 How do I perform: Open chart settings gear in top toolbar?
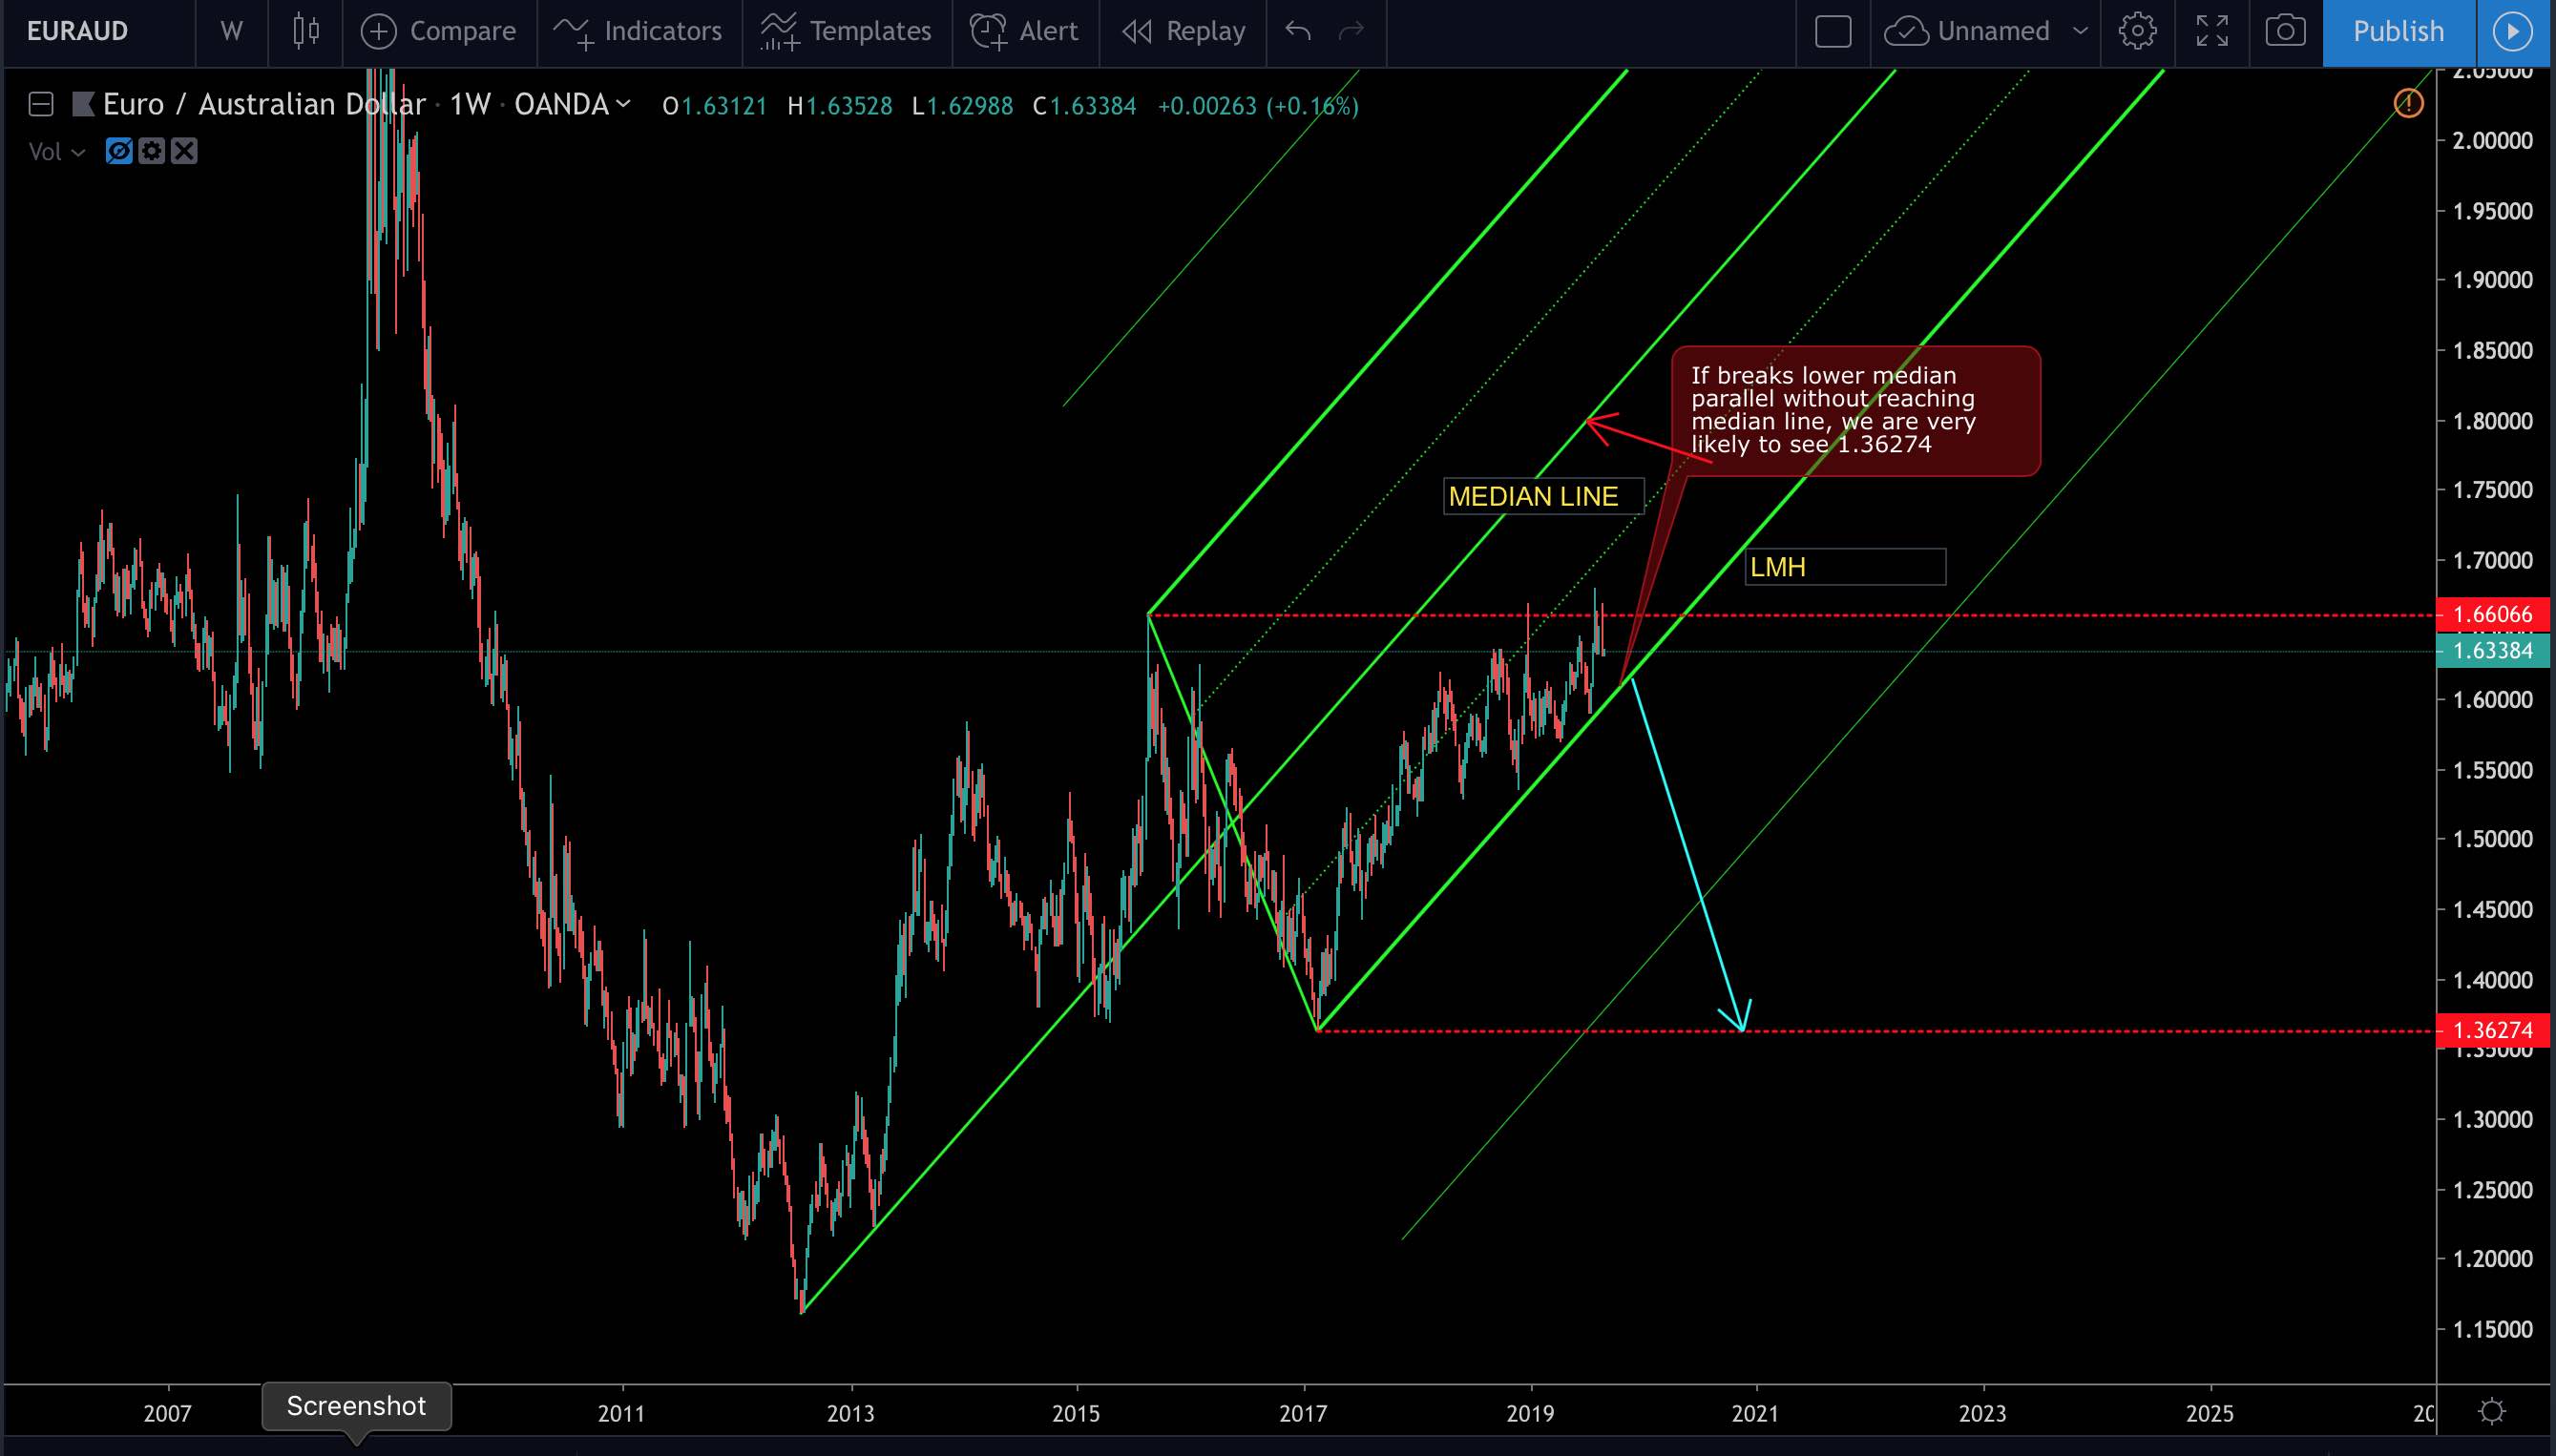(2137, 31)
